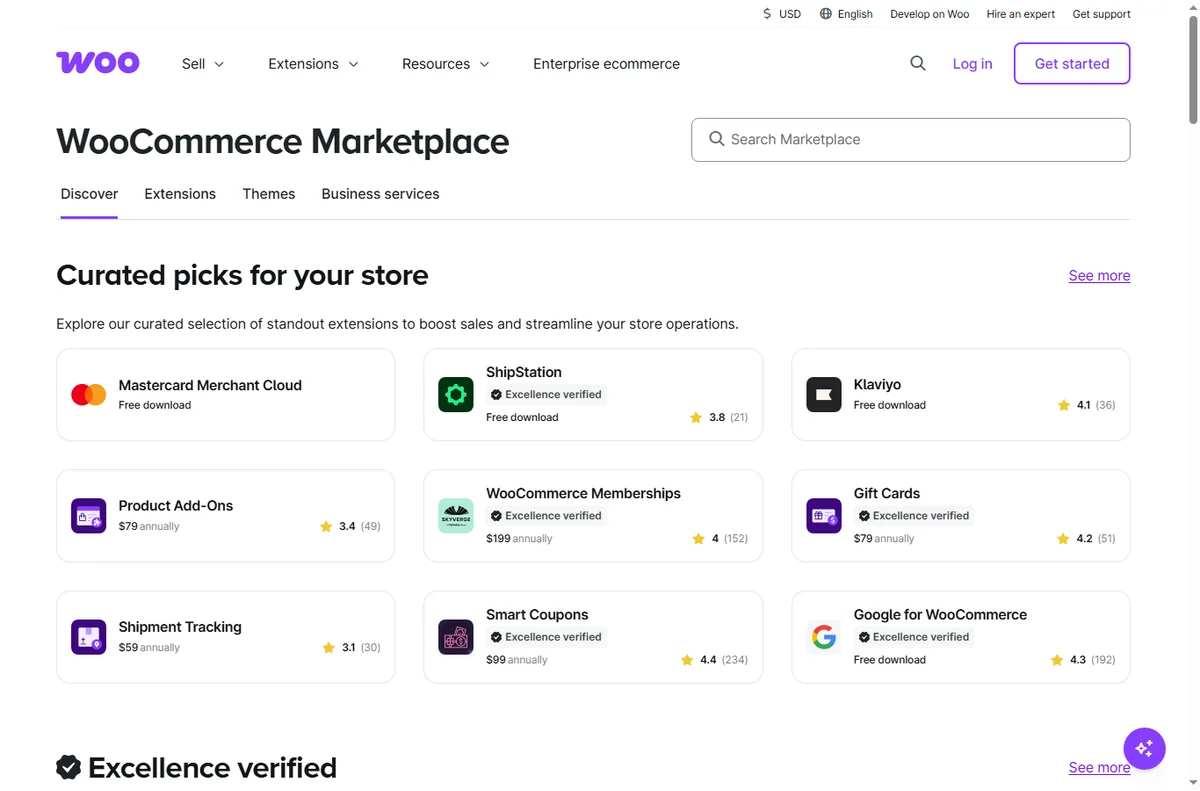Switch to the Discover tab
1200x791 pixels.
click(89, 194)
